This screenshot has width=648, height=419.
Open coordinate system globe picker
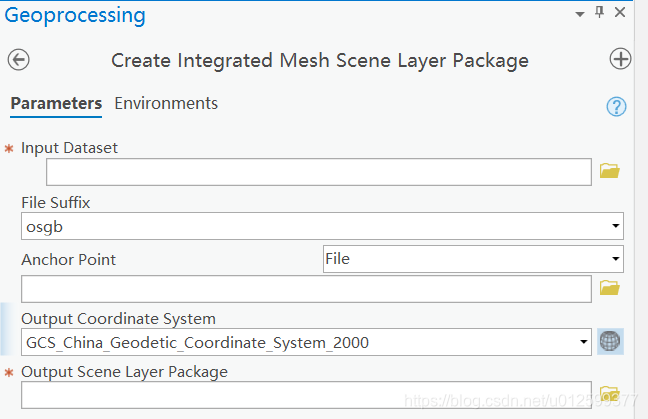tap(610, 342)
